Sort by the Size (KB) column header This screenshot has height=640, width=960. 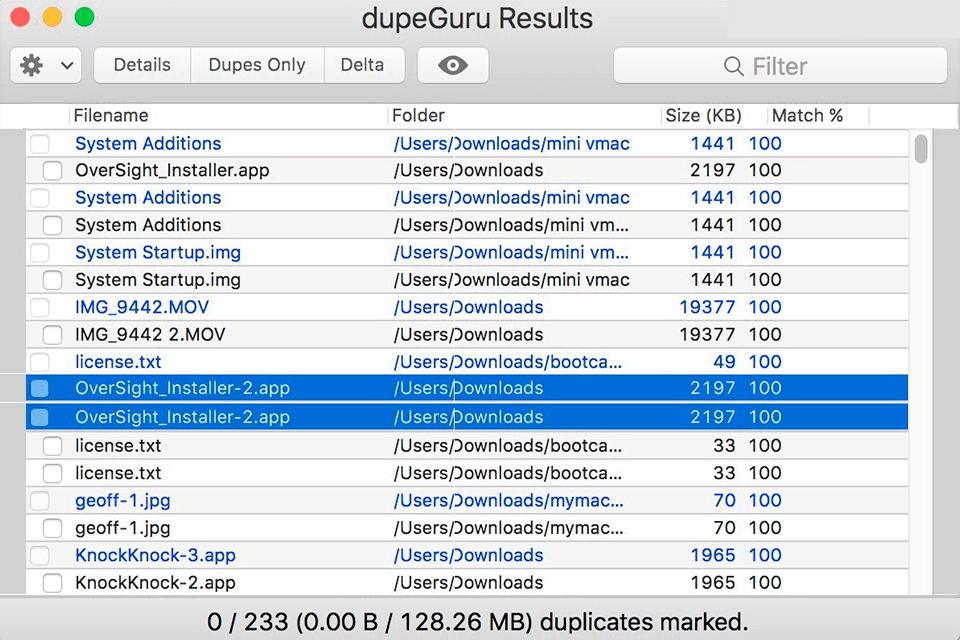tap(707, 115)
